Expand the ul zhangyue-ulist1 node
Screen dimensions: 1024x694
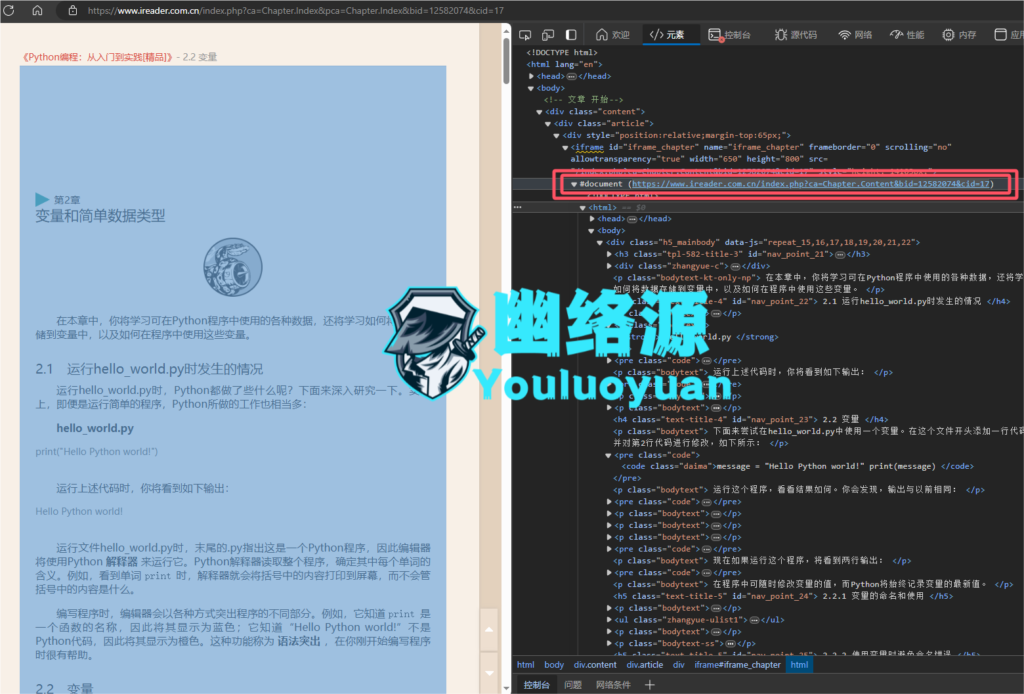(609, 620)
